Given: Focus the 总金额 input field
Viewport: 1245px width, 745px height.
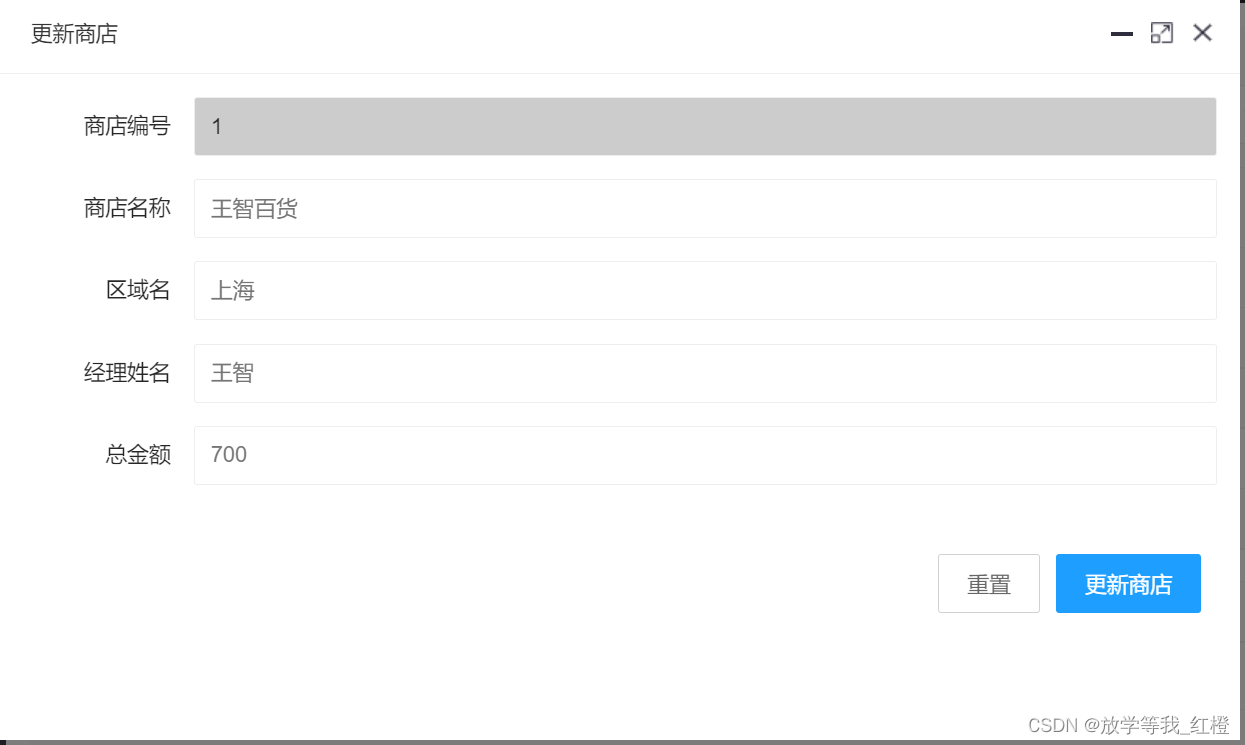Looking at the screenshot, I should (705, 455).
